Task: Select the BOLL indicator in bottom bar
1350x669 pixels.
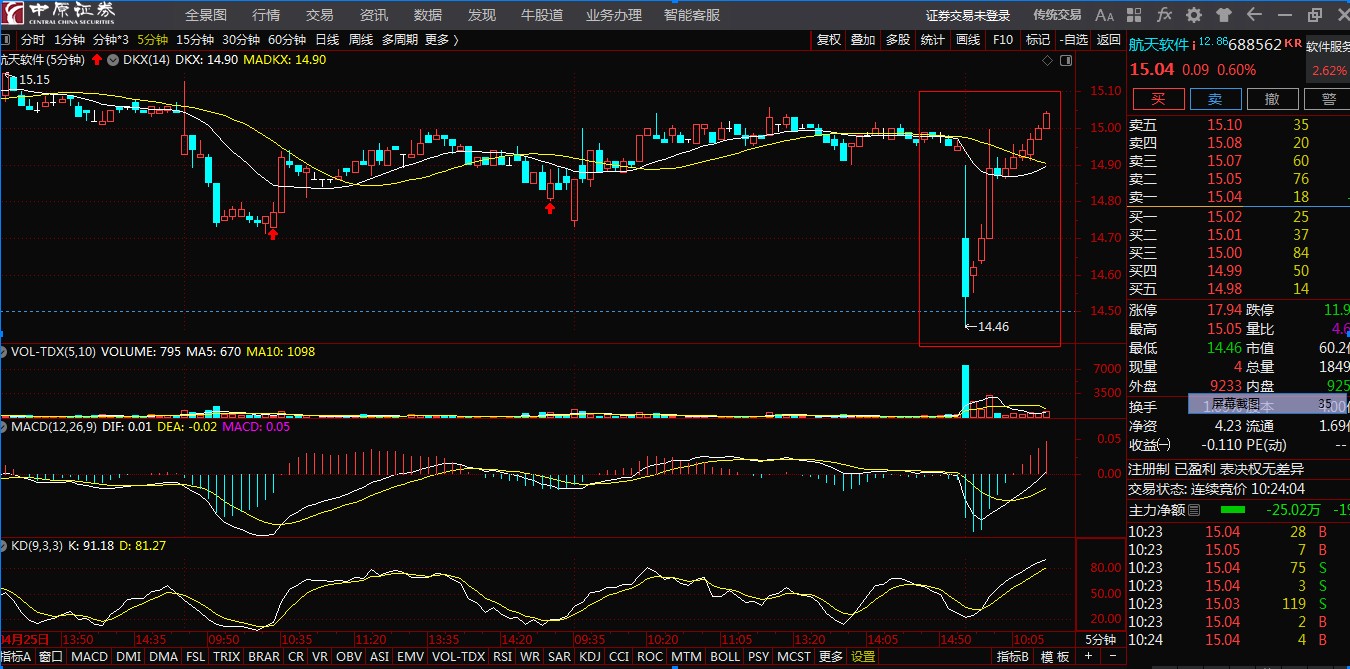Action: [x=725, y=657]
